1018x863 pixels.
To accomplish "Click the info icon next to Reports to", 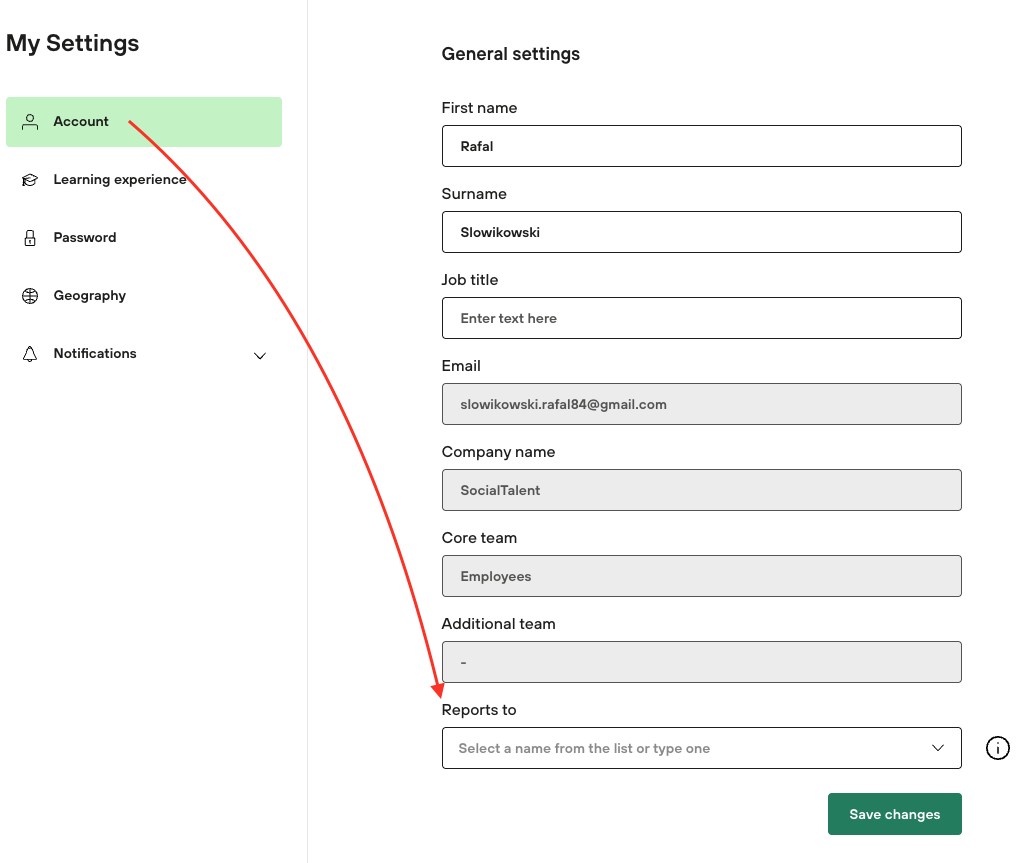I will click(x=997, y=748).
